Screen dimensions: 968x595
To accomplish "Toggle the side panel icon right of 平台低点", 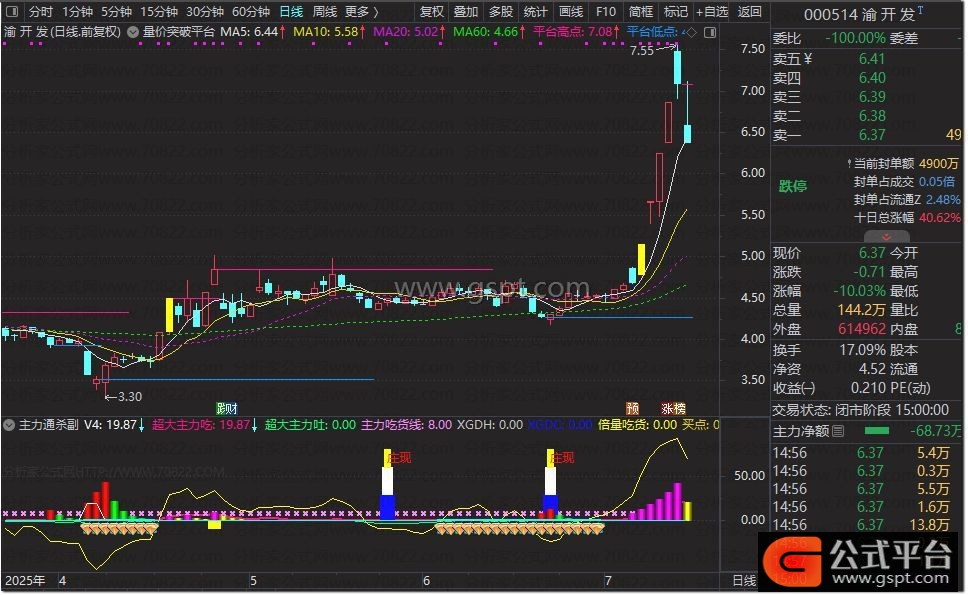I will pos(710,32).
